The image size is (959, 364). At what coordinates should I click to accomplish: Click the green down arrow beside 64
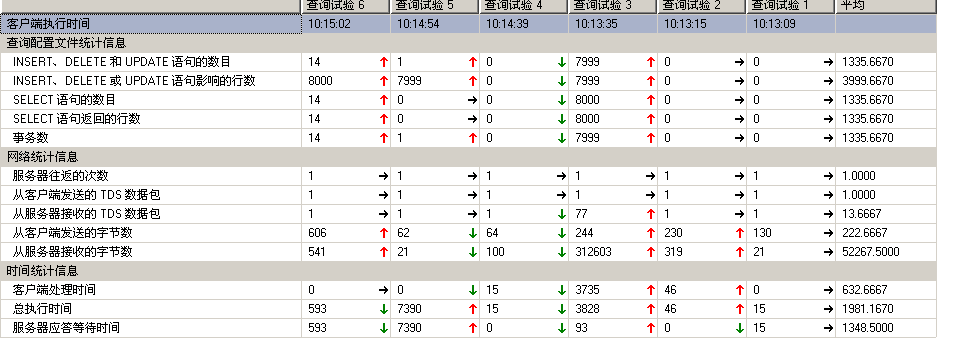point(561,233)
